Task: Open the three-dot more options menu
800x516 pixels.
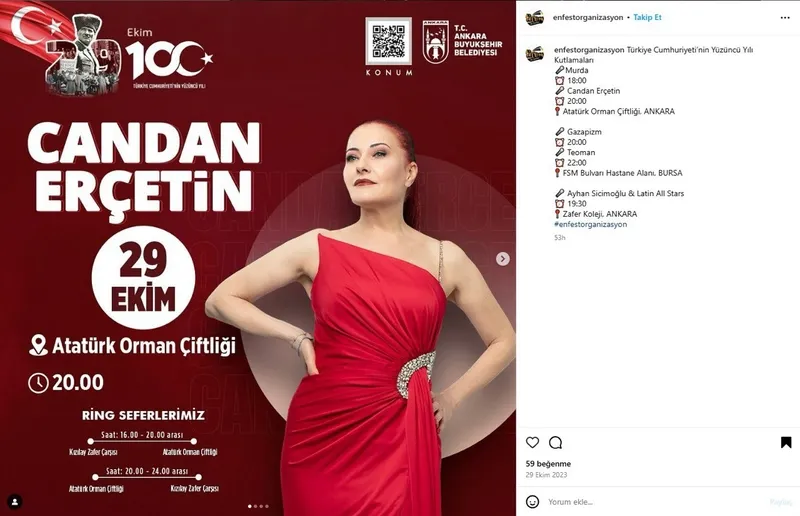Action: point(785,18)
